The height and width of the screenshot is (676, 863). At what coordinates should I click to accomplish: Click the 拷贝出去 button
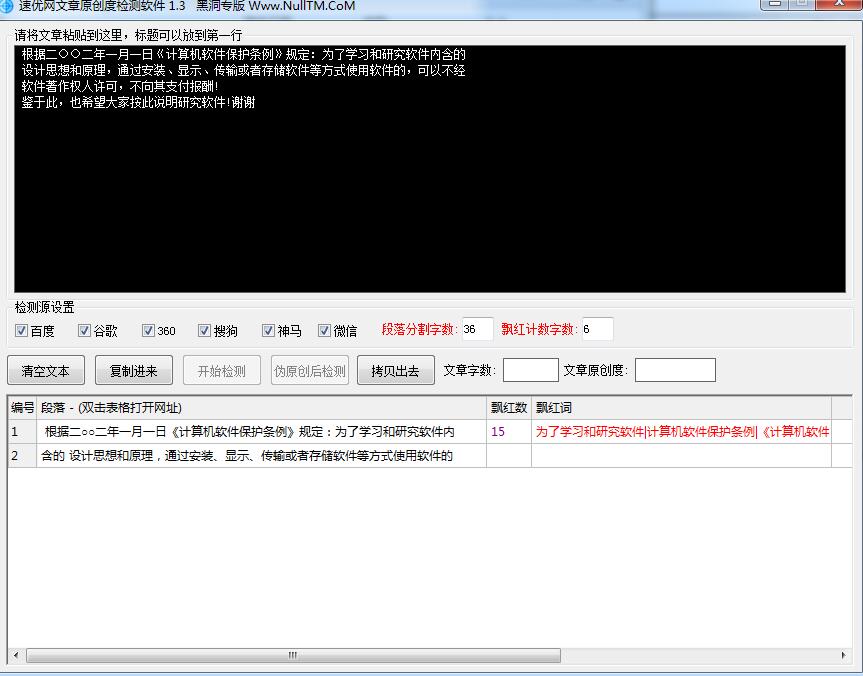coord(396,370)
